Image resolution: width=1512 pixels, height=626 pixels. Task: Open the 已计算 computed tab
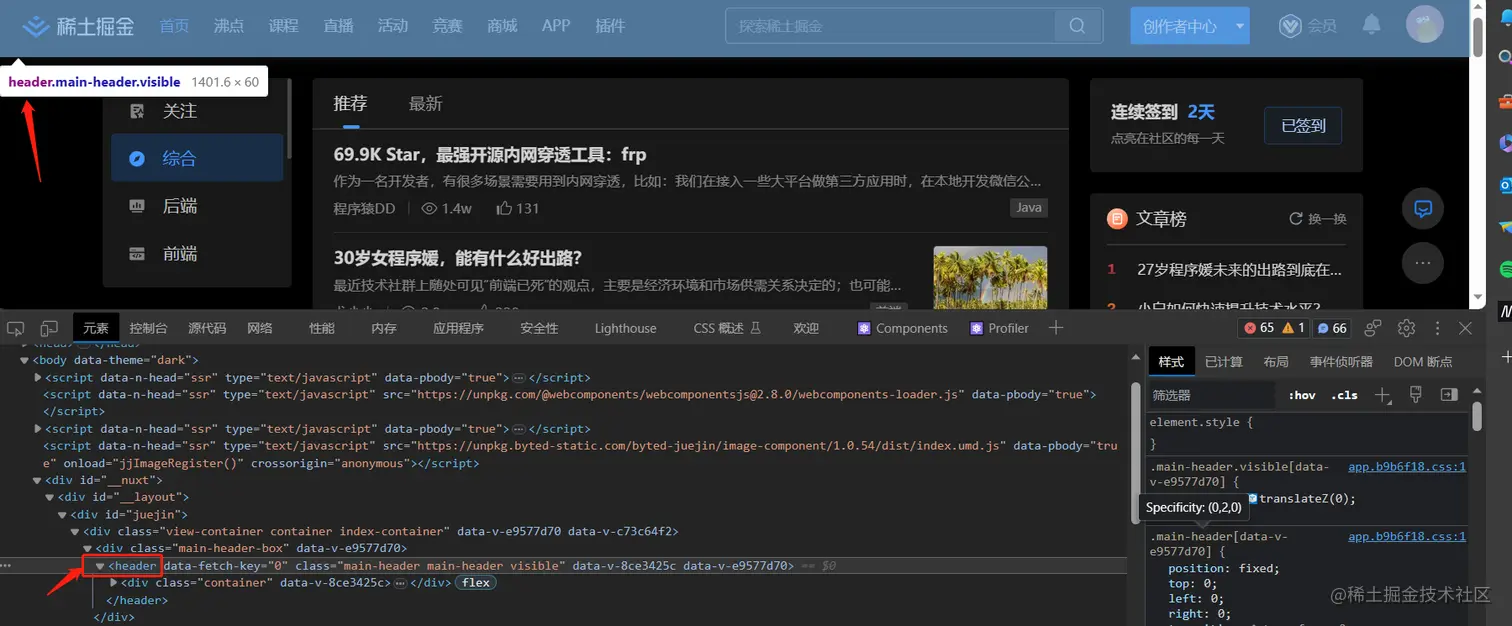click(1223, 362)
